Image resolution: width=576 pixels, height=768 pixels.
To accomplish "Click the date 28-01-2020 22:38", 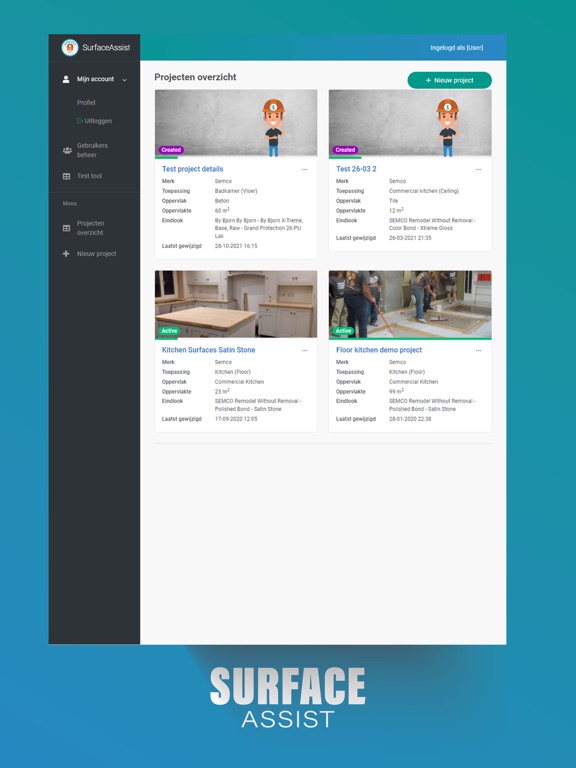I will (410, 419).
